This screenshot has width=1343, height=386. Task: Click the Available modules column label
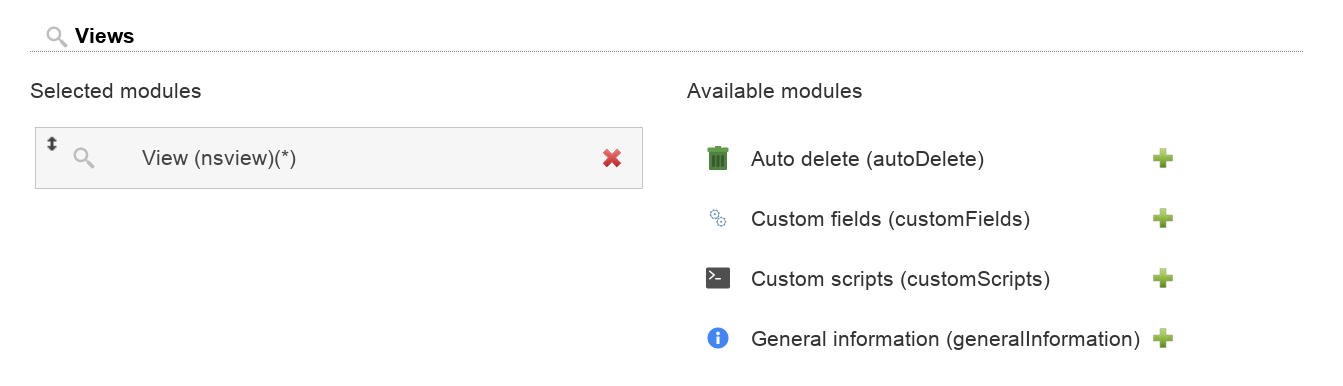(774, 91)
